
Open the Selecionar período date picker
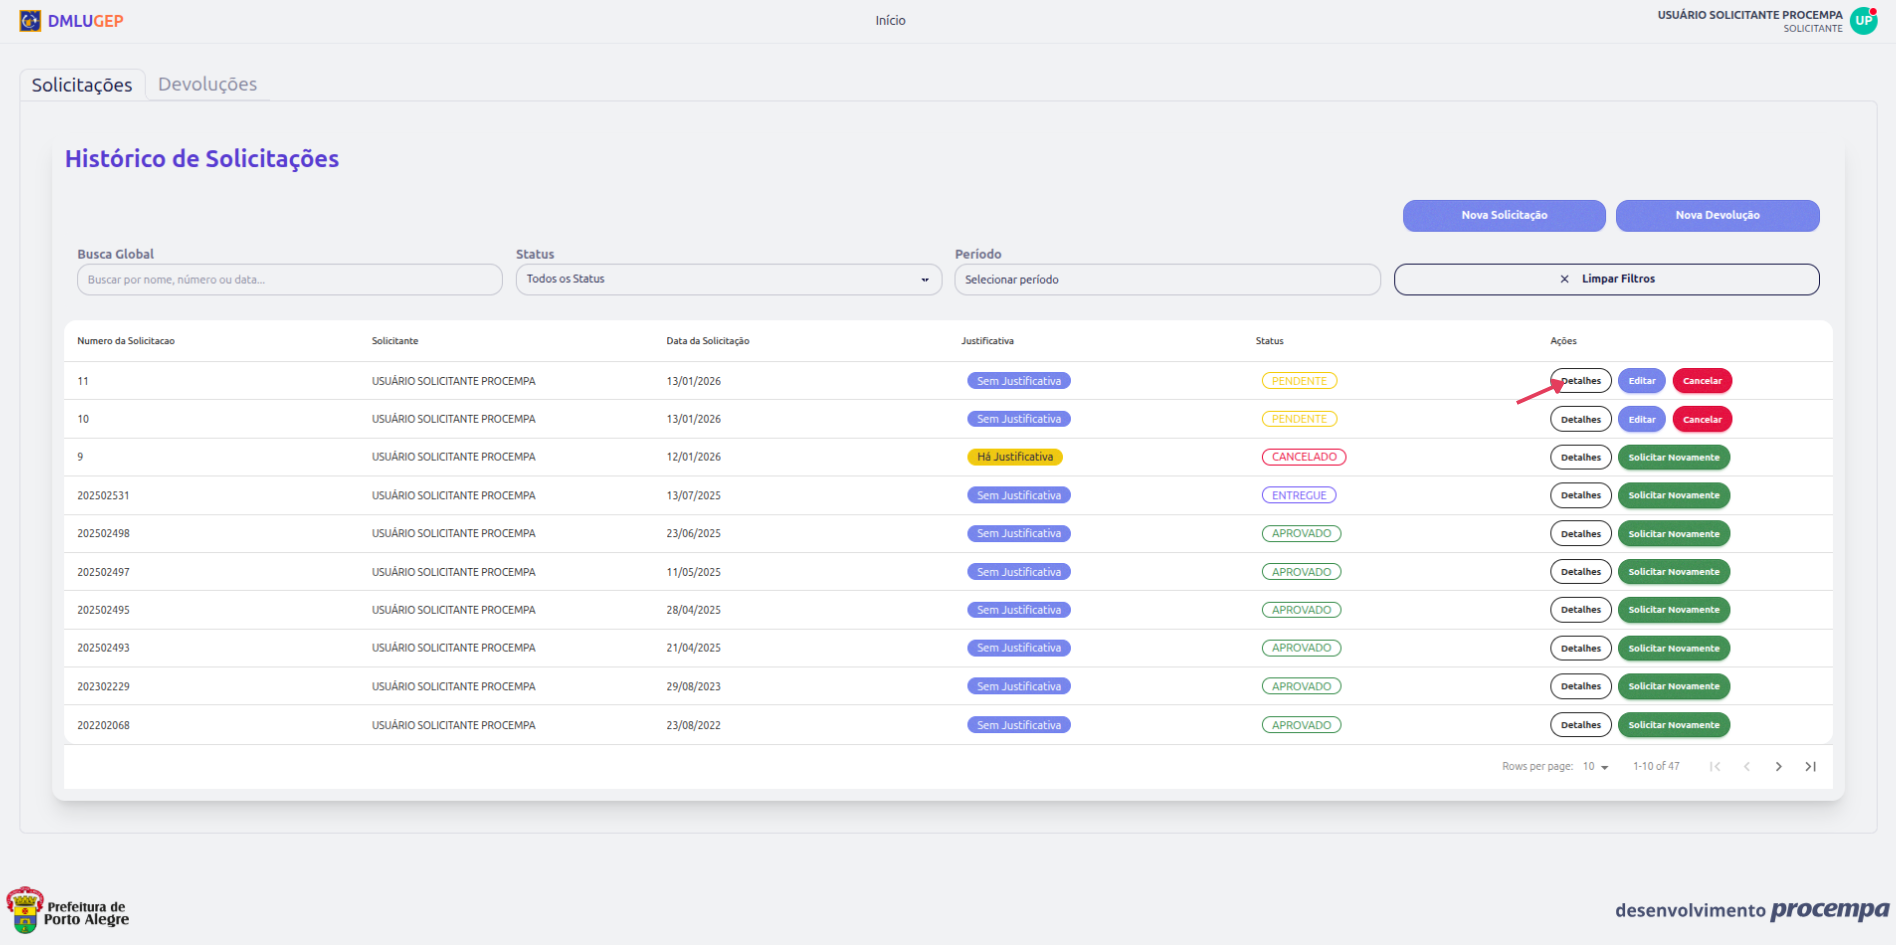coord(1166,280)
